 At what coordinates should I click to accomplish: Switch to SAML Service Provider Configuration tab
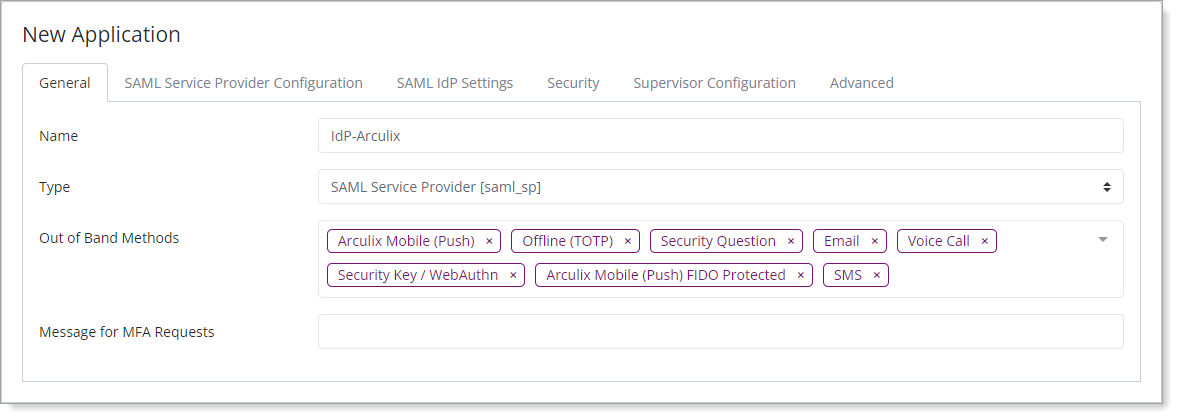(243, 83)
